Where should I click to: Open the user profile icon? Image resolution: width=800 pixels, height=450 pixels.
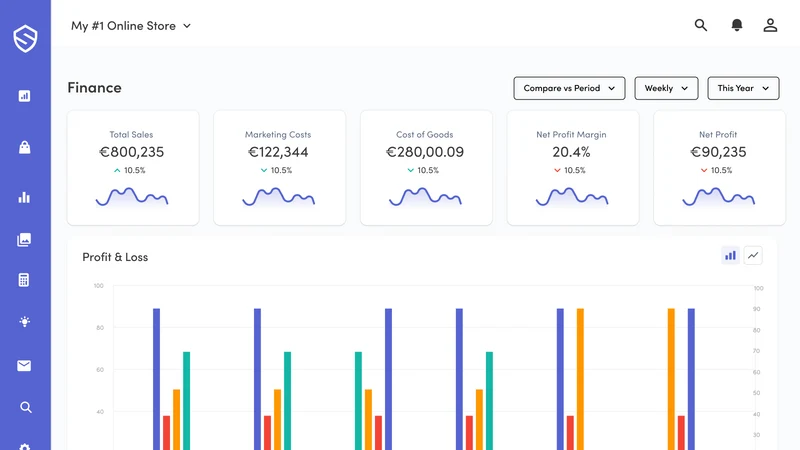click(x=770, y=25)
